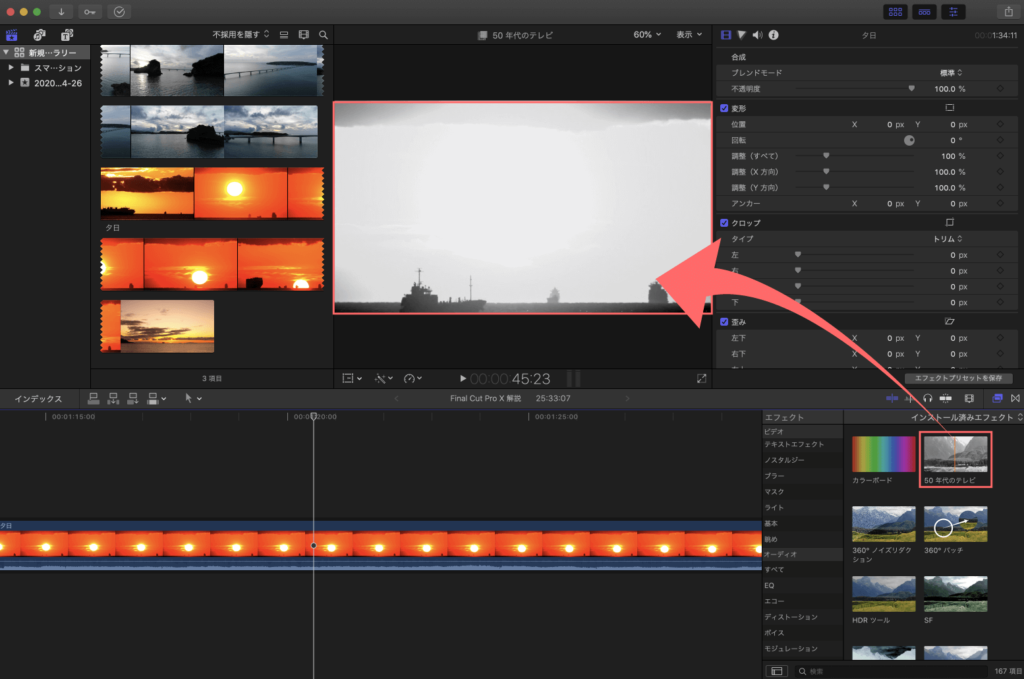This screenshot has height=679, width=1024.
Task: Add keyframe diamond for 位置
Action: pyautogui.click(x=1000, y=124)
